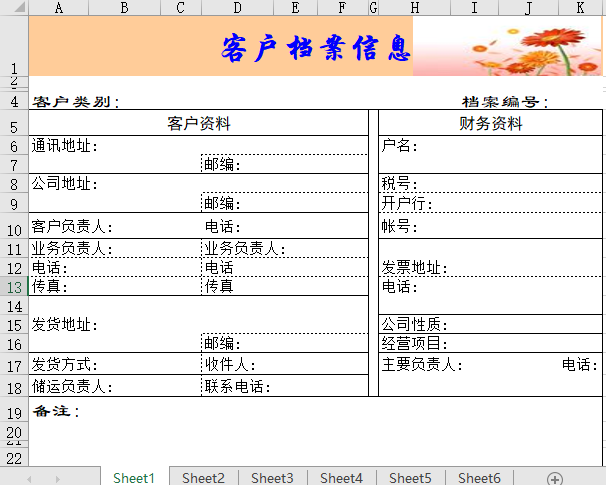Image resolution: width=606 pixels, height=485 pixels.
Task: Click the select-all corner of the grid
Action: 14,8
